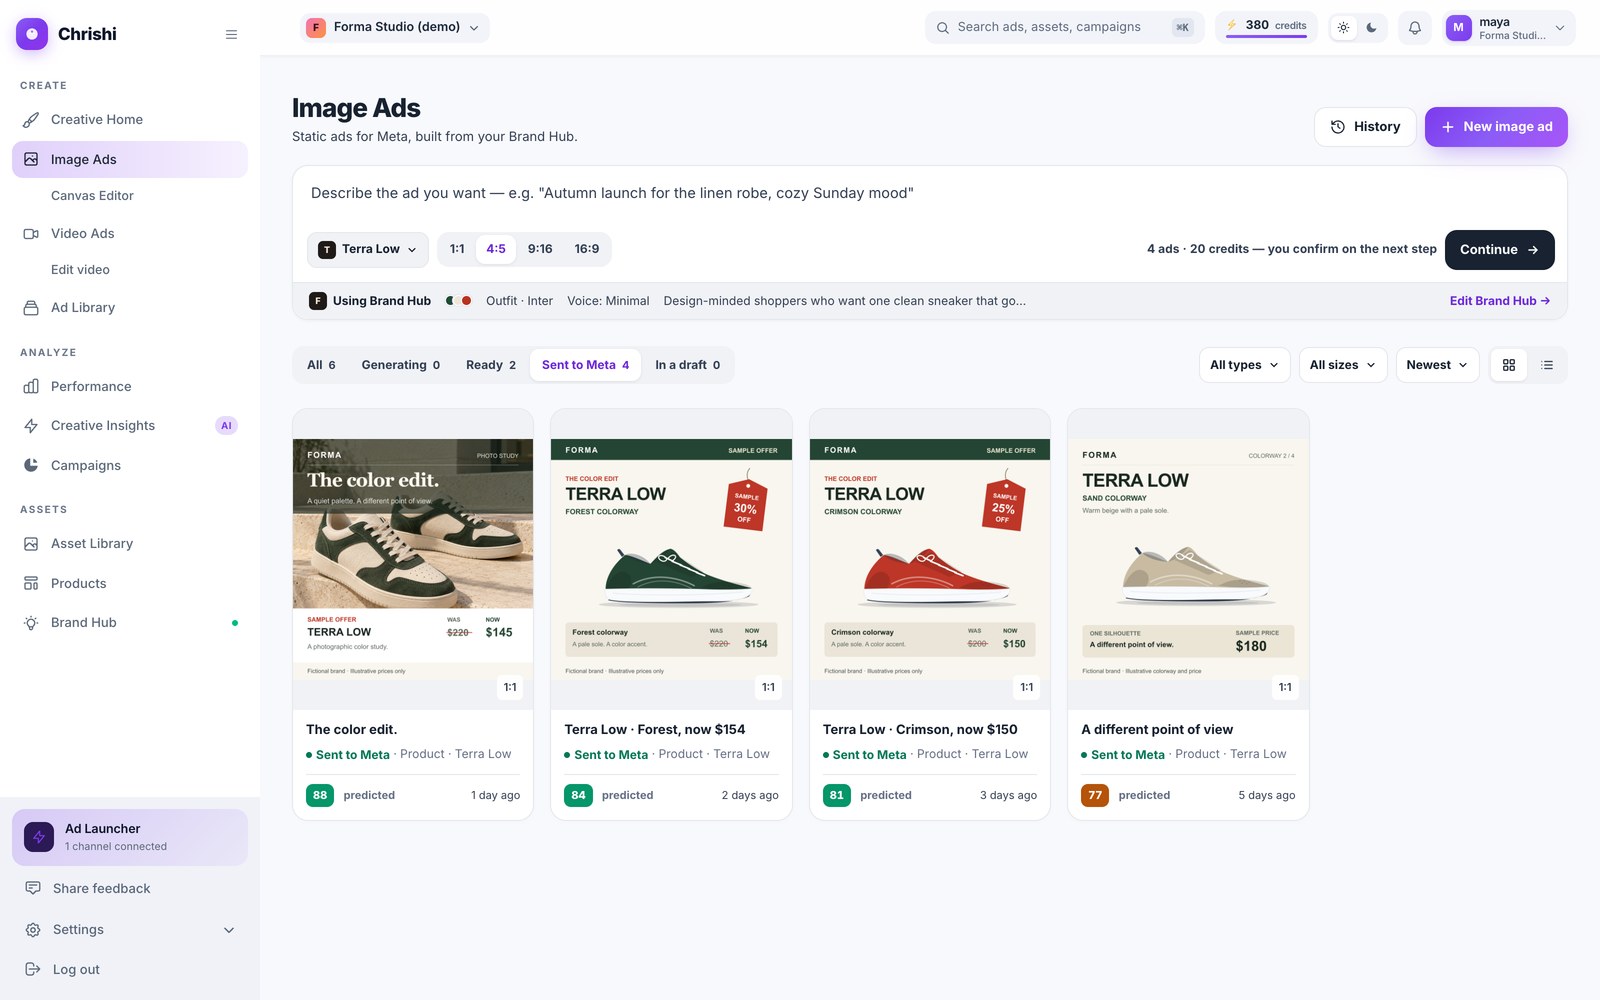The image size is (1600, 1000).
Task: Switch to list view
Action: tap(1547, 365)
